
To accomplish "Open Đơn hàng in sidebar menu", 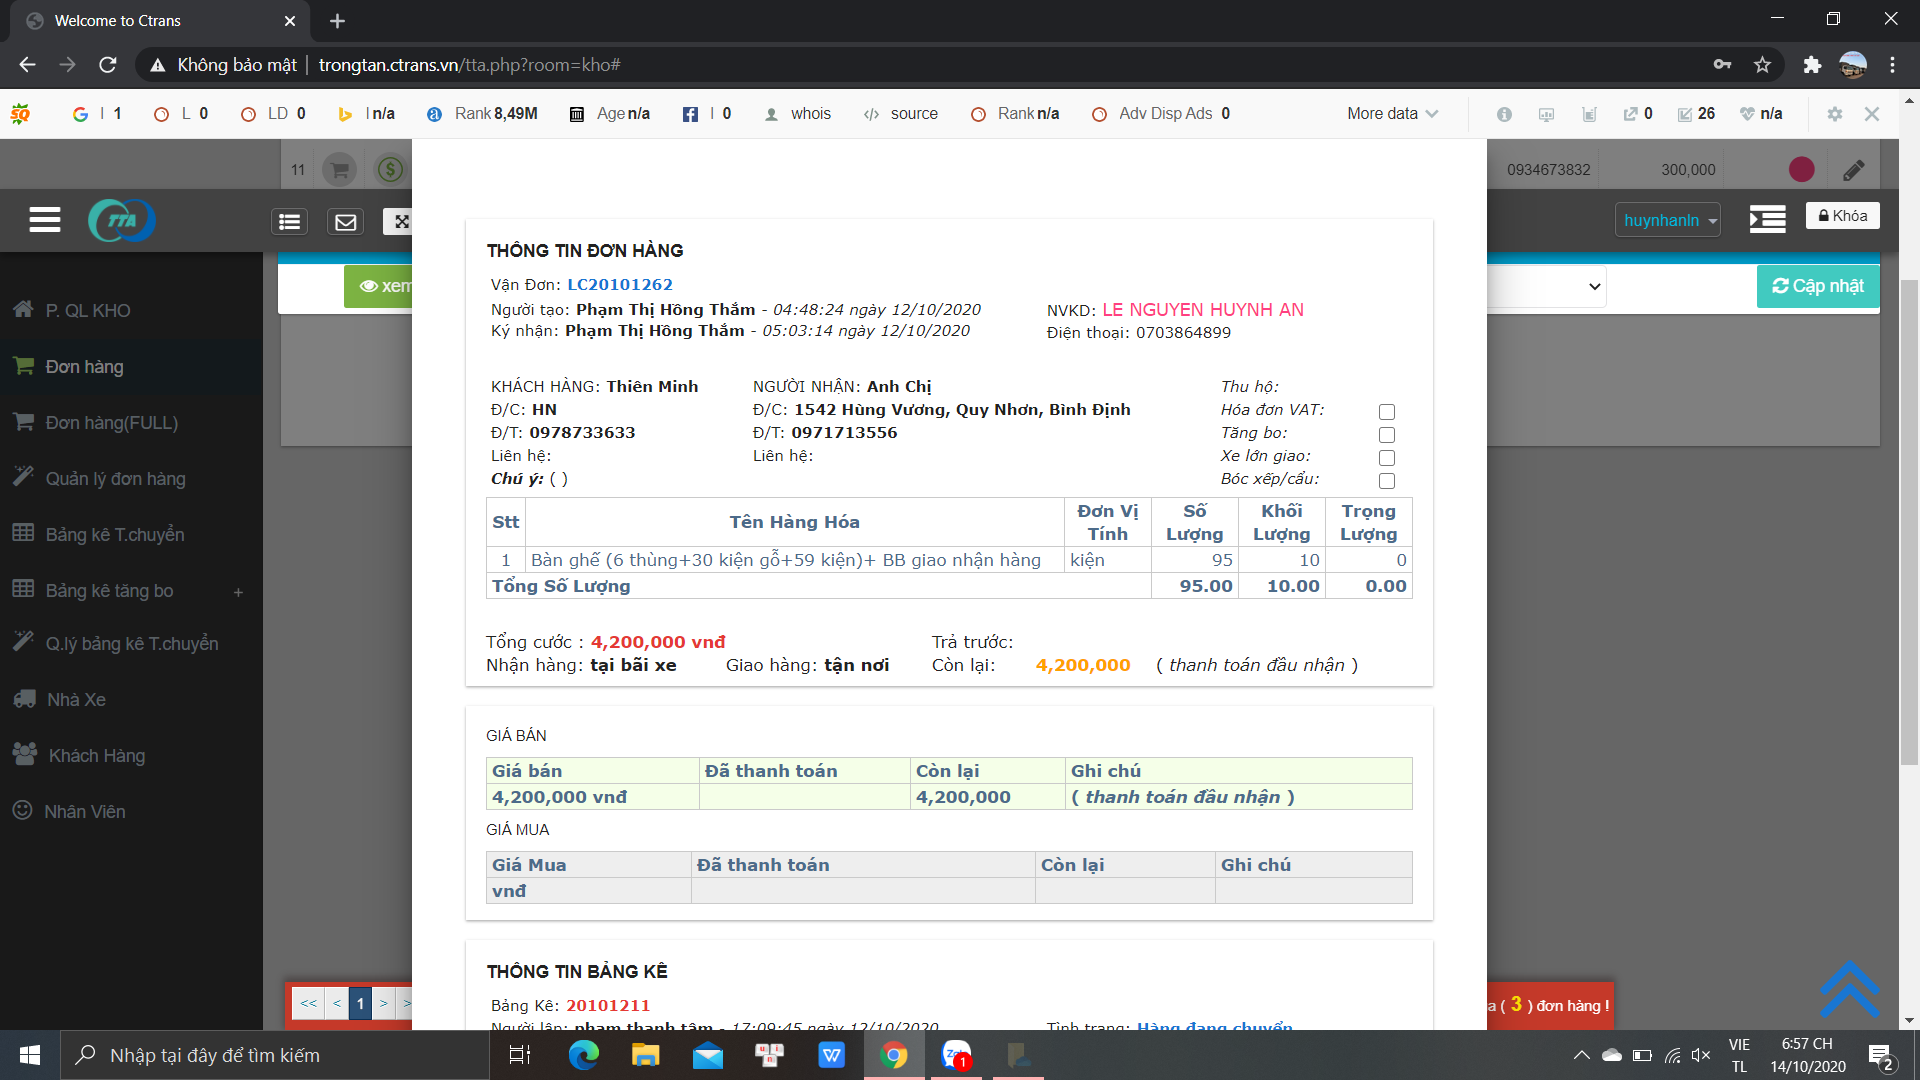I will [84, 367].
